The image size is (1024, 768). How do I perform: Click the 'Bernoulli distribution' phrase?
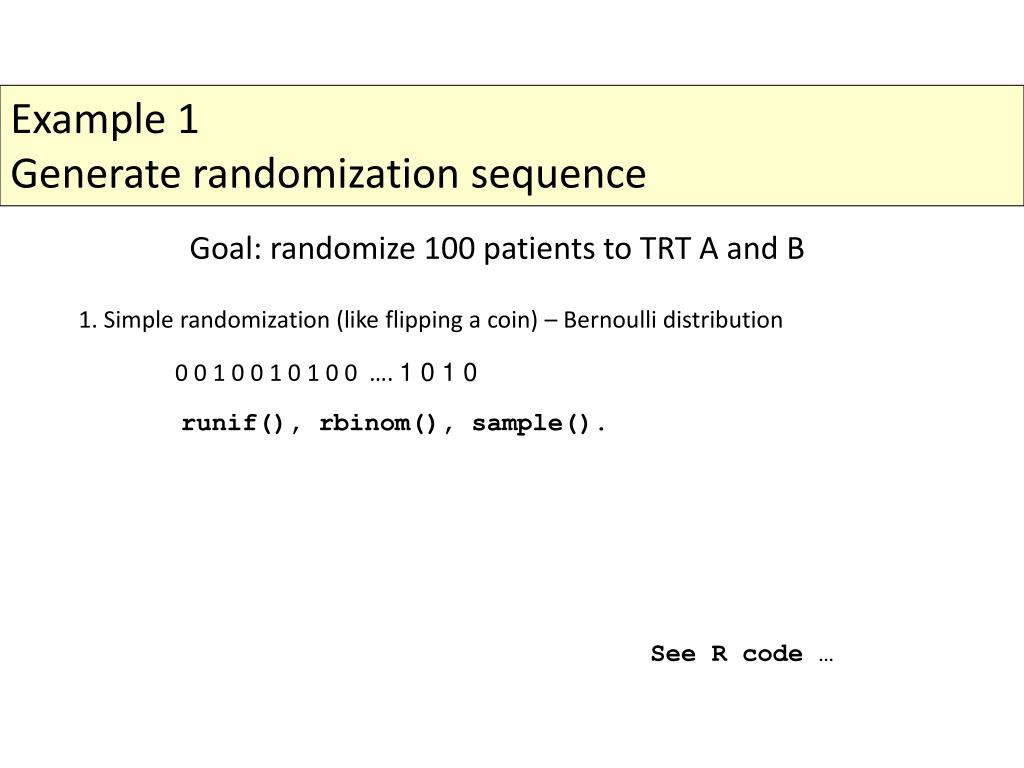point(673,320)
